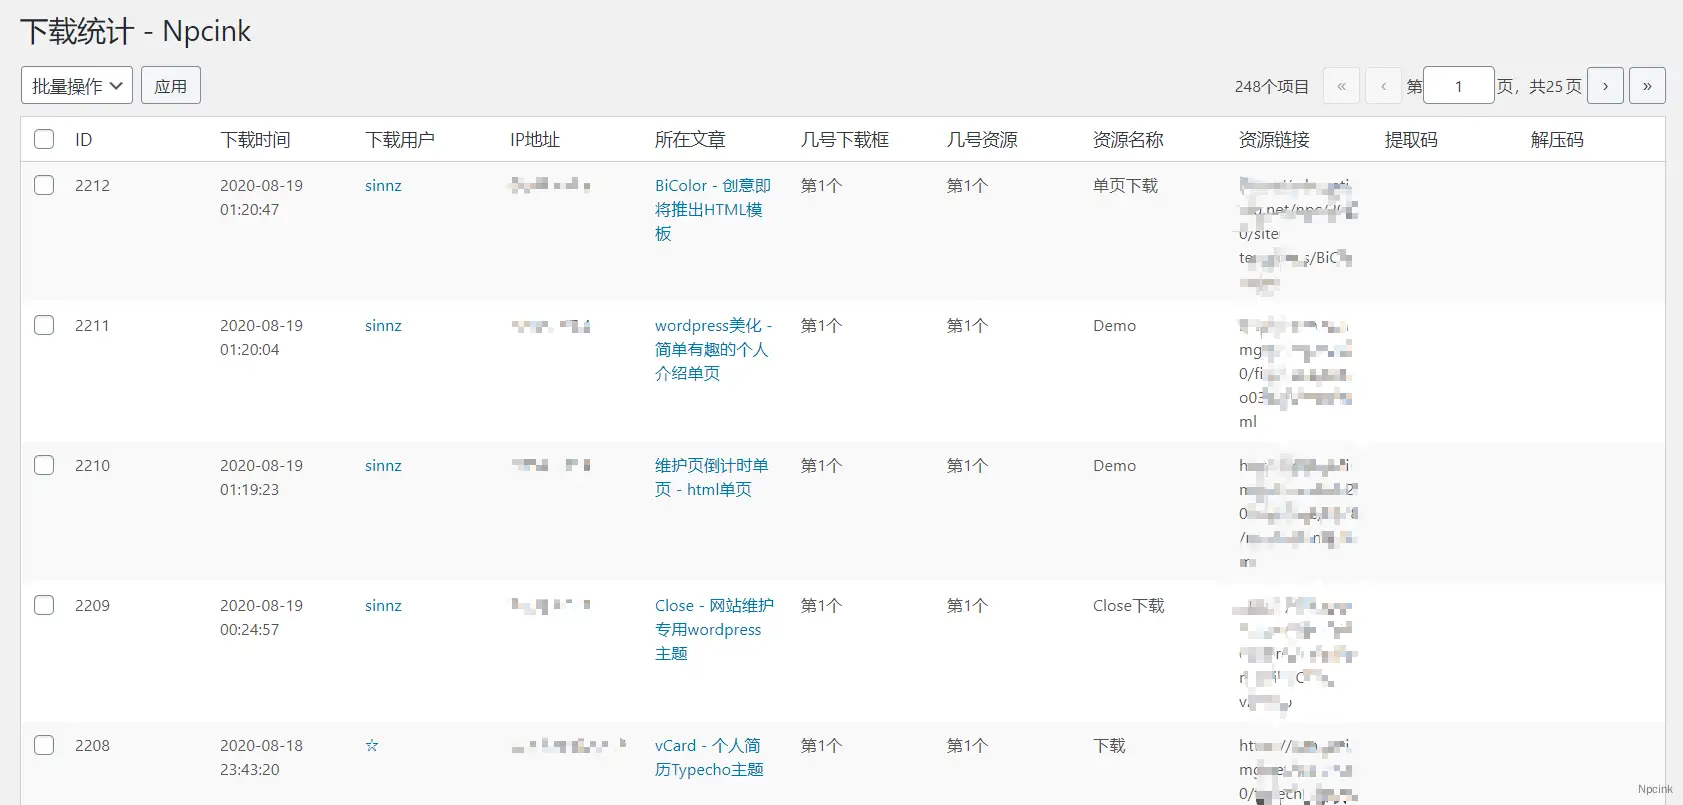This screenshot has height=805, width=1683.
Task: Open vCard Typecho theme article link
Action: click(708, 757)
